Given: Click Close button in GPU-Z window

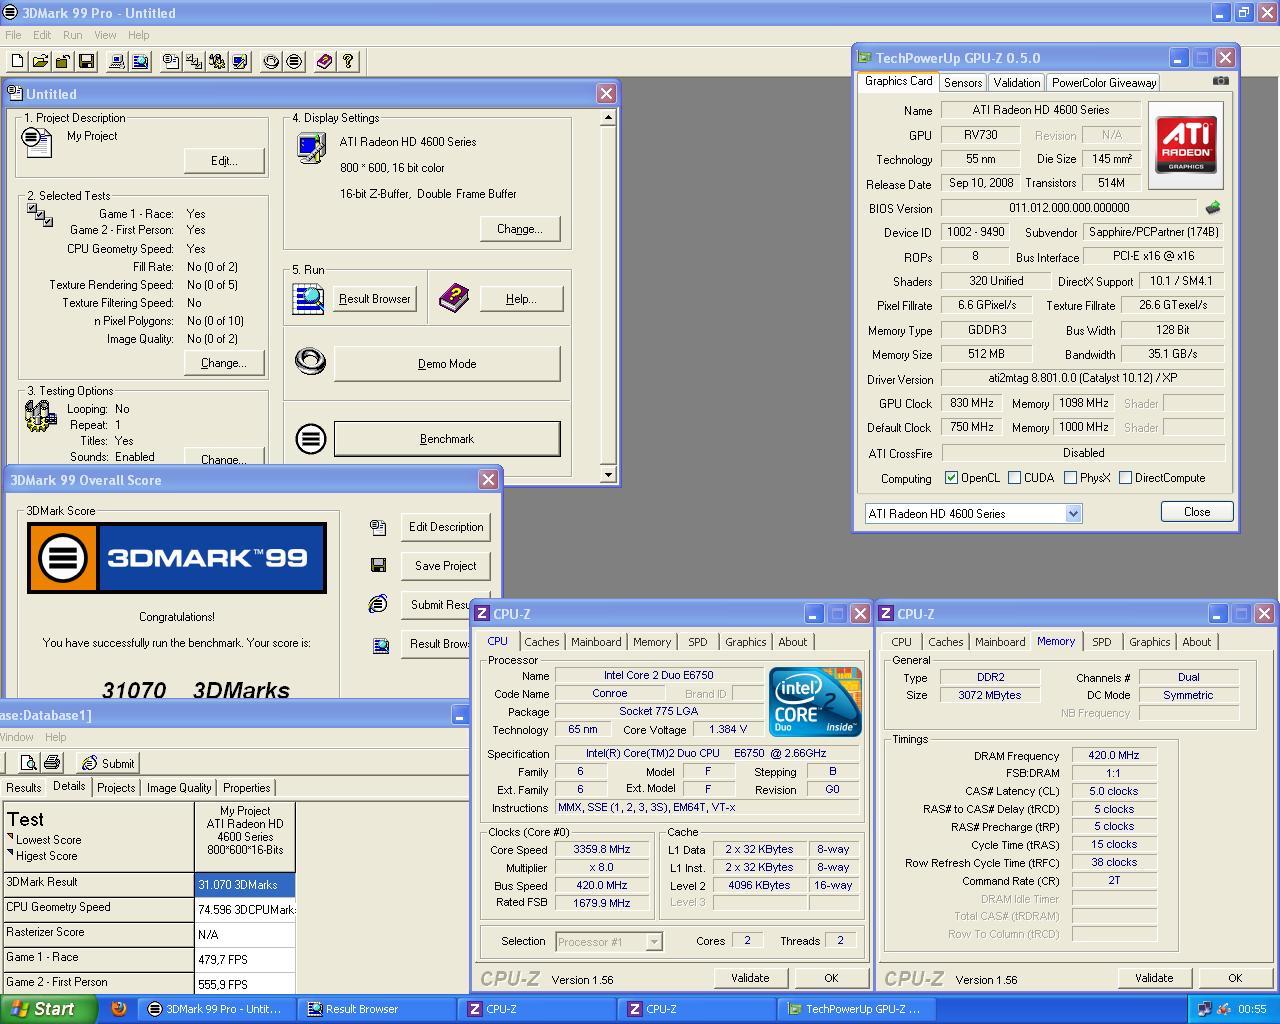Looking at the screenshot, I should click(x=1196, y=512).
